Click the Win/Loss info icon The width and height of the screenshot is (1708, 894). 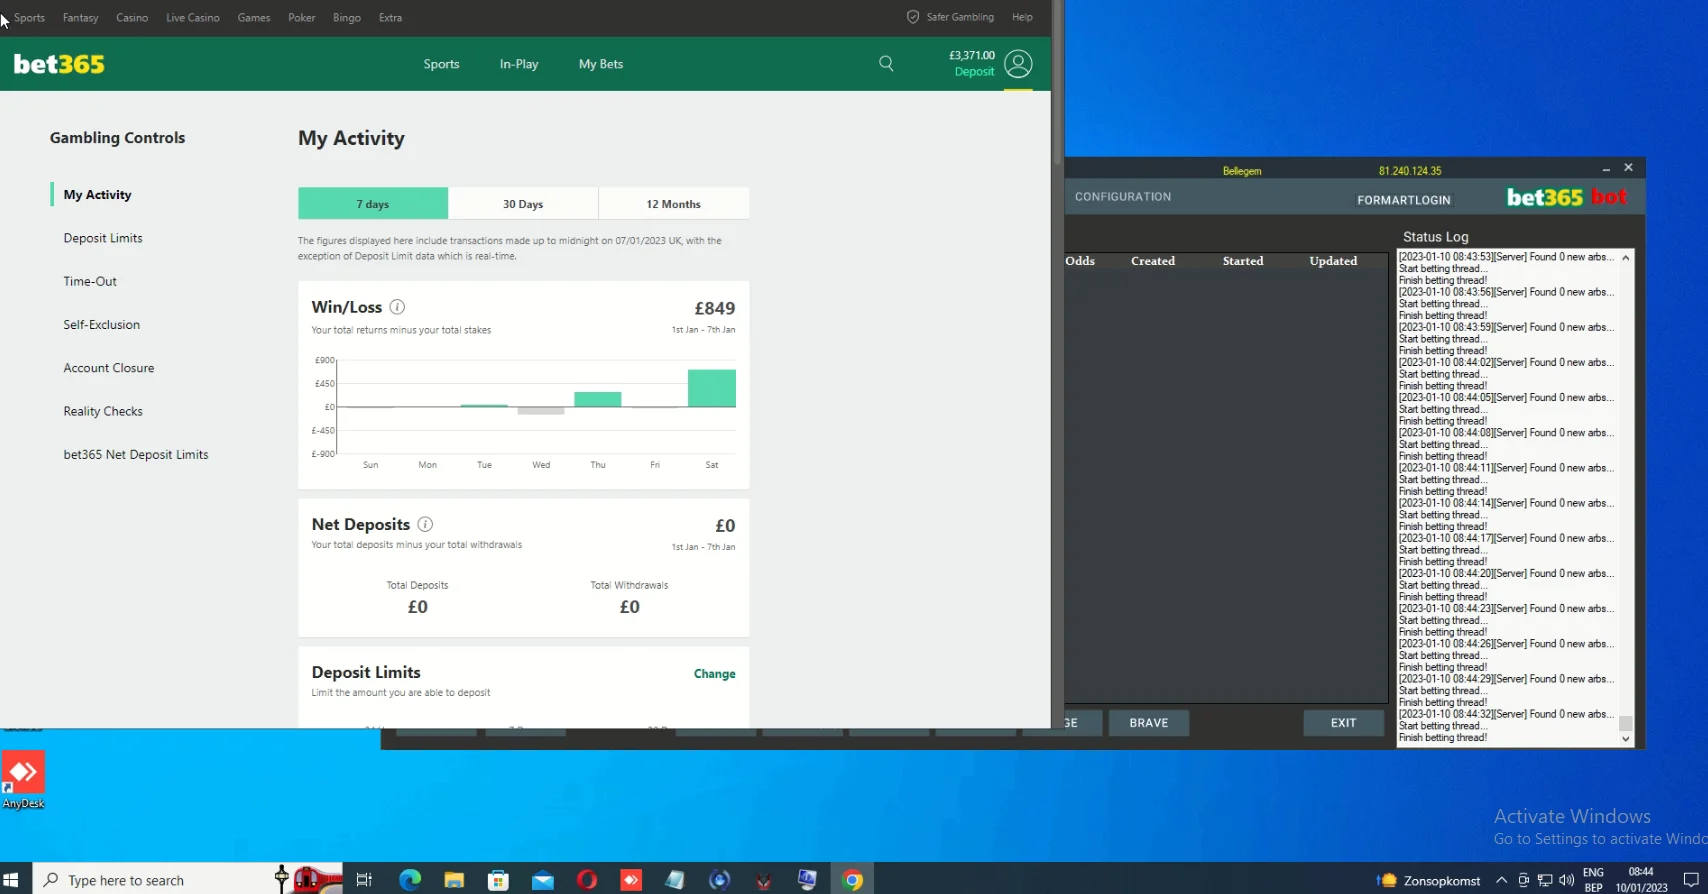397,307
